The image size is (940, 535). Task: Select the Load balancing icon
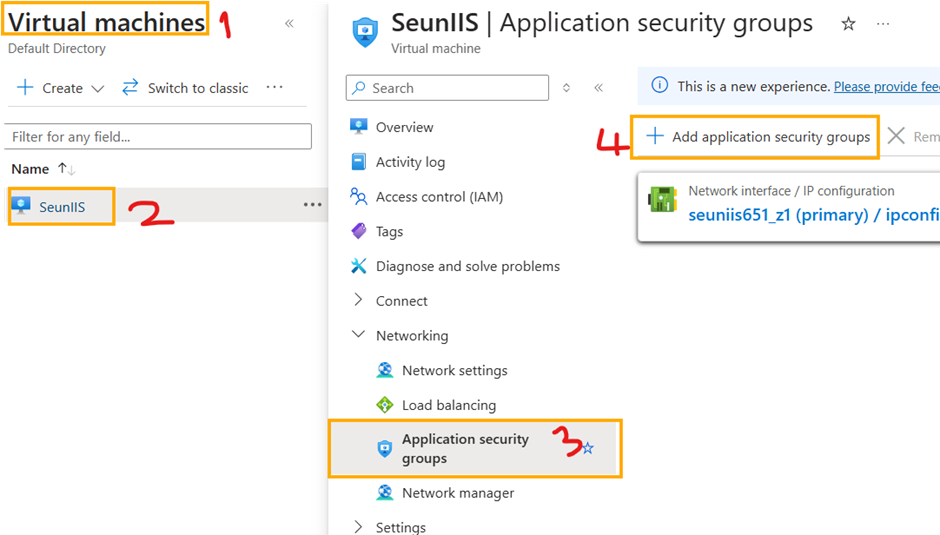[x=385, y=405]
